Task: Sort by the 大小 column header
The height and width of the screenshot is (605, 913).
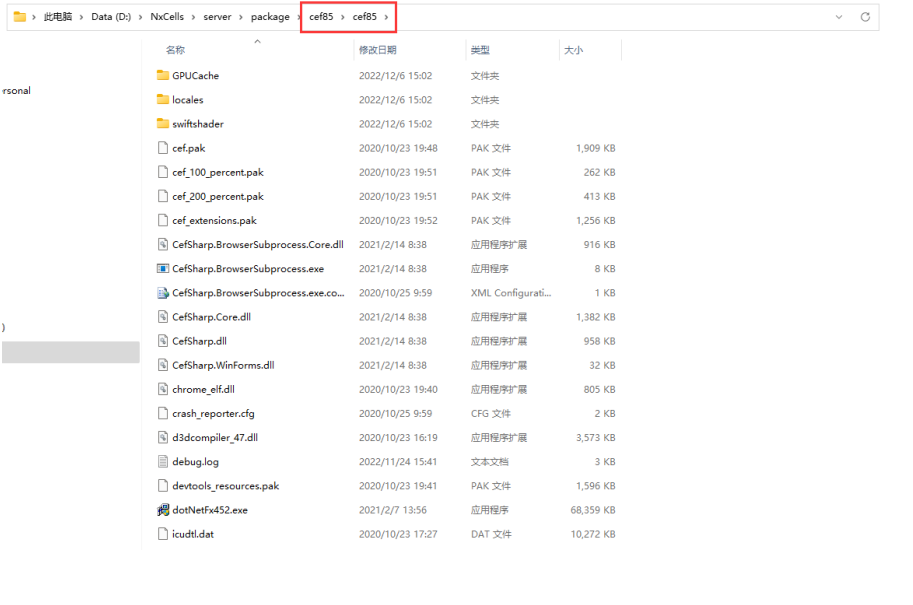Action: coord(573,50)
